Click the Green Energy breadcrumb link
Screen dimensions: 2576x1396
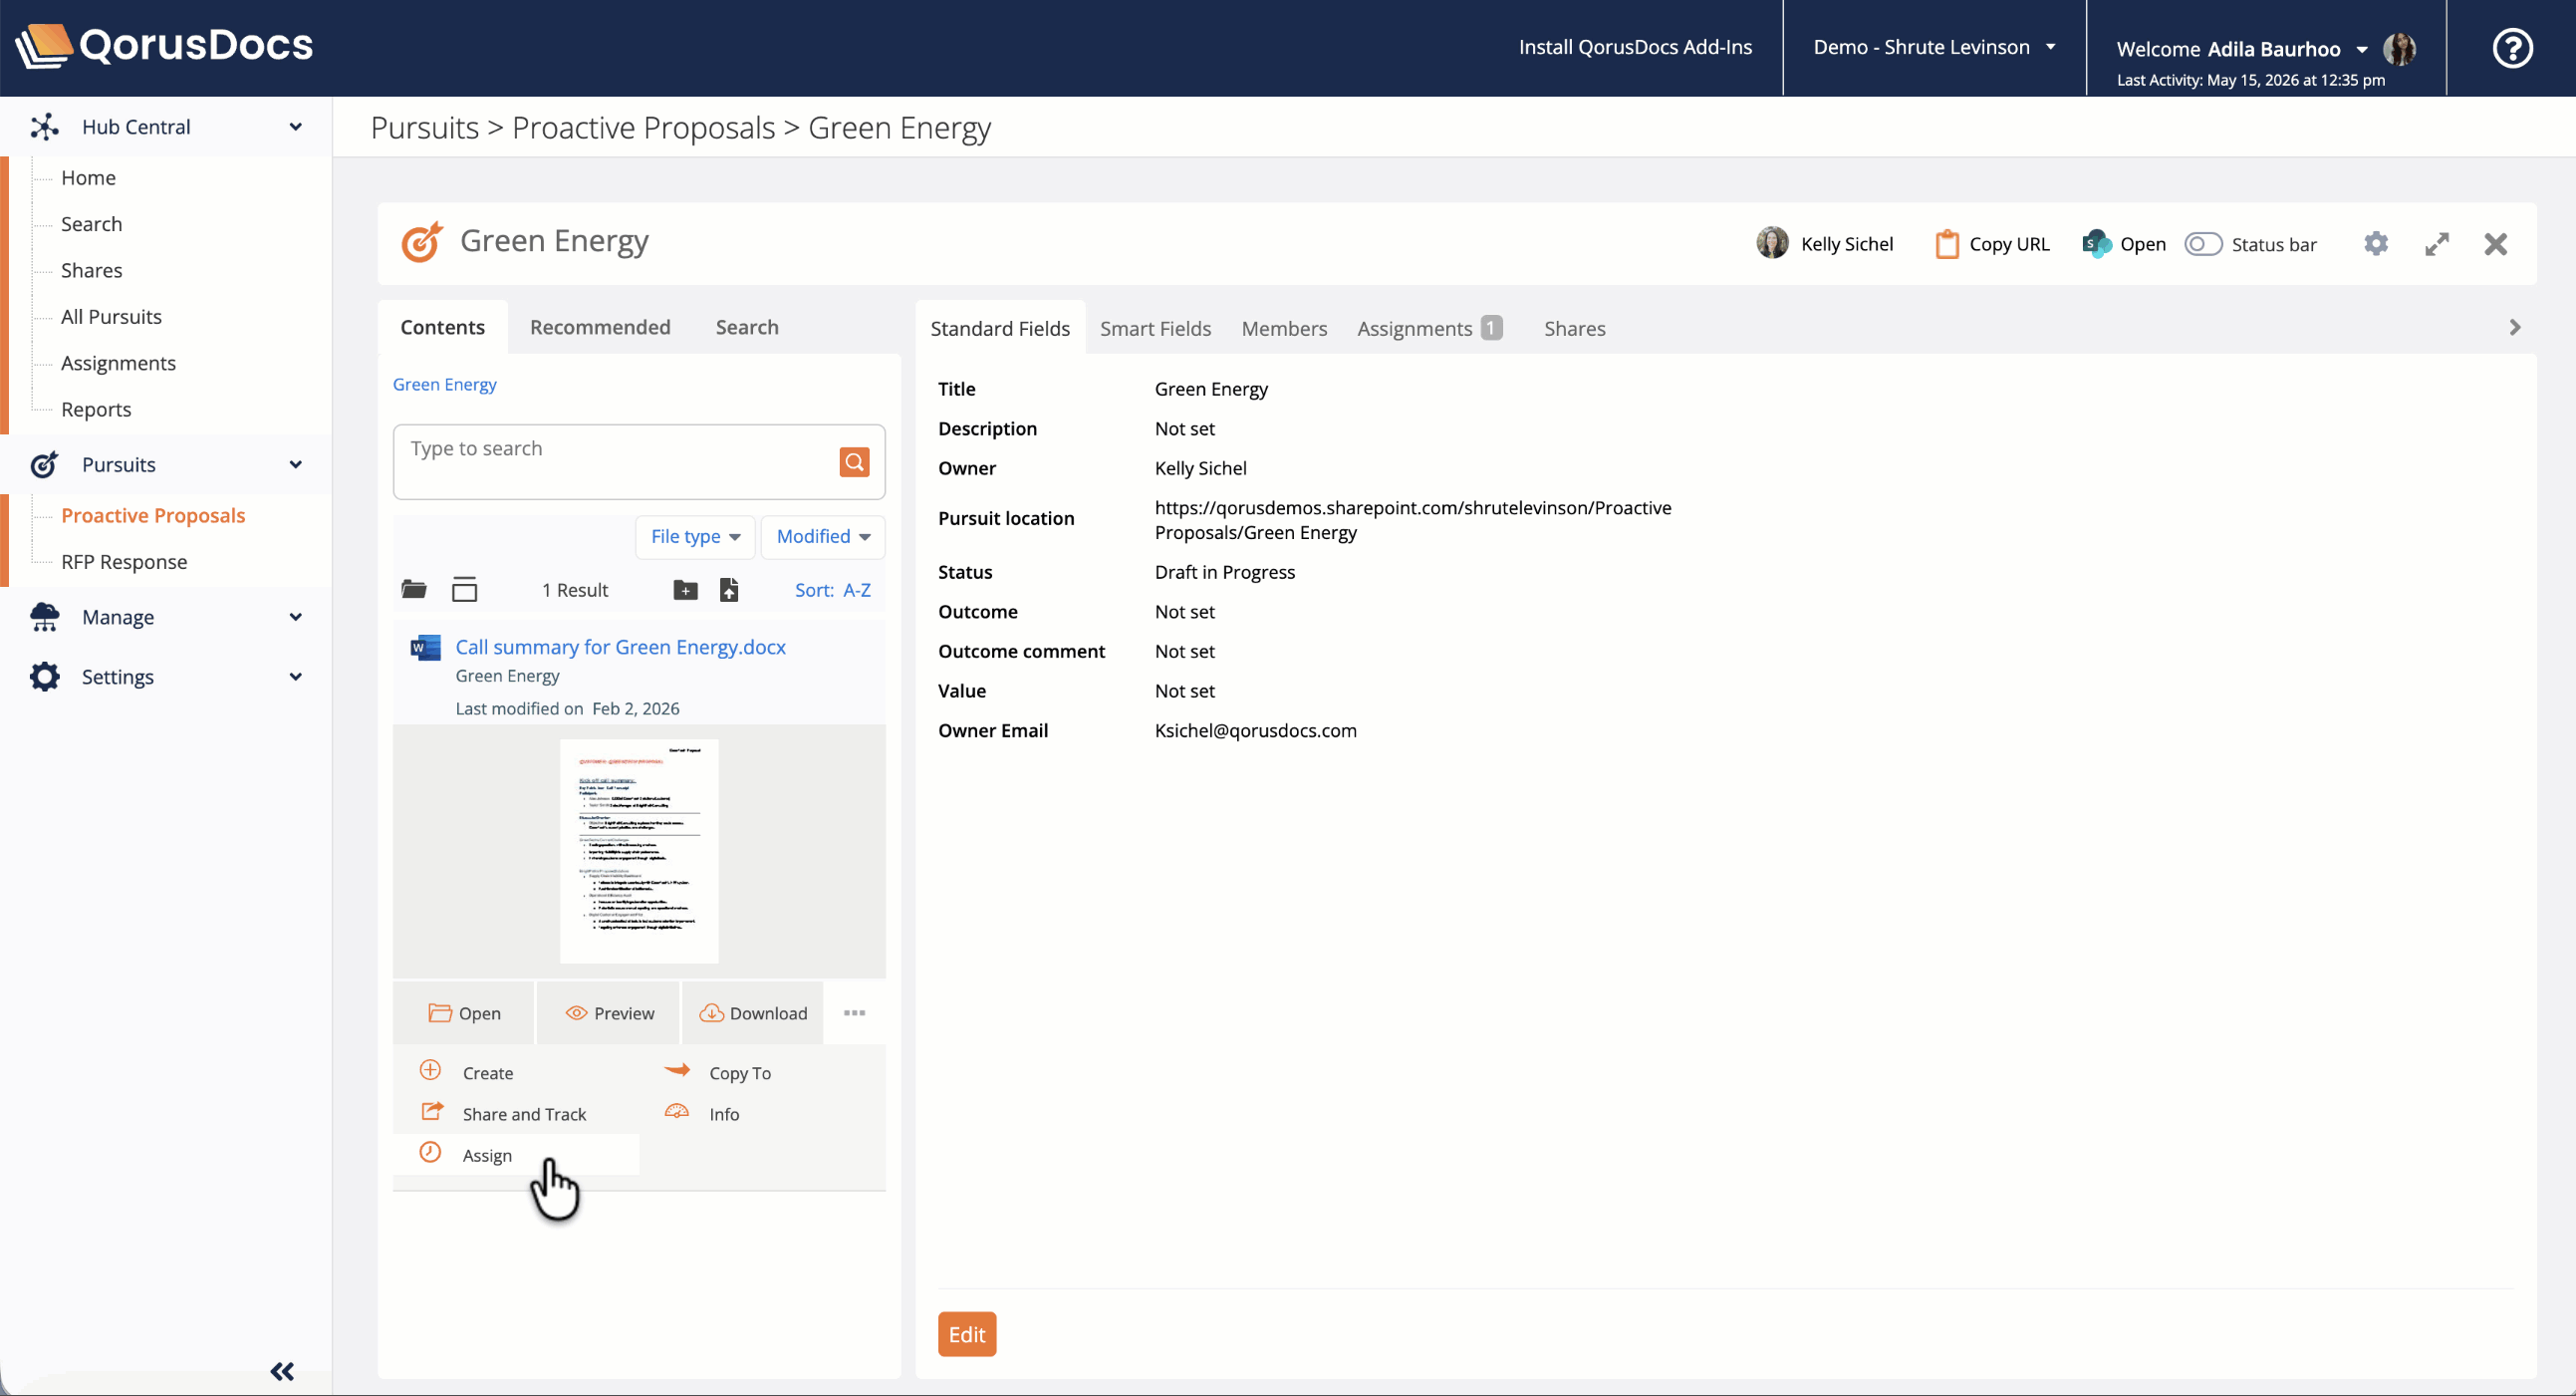tap(444, 384)
